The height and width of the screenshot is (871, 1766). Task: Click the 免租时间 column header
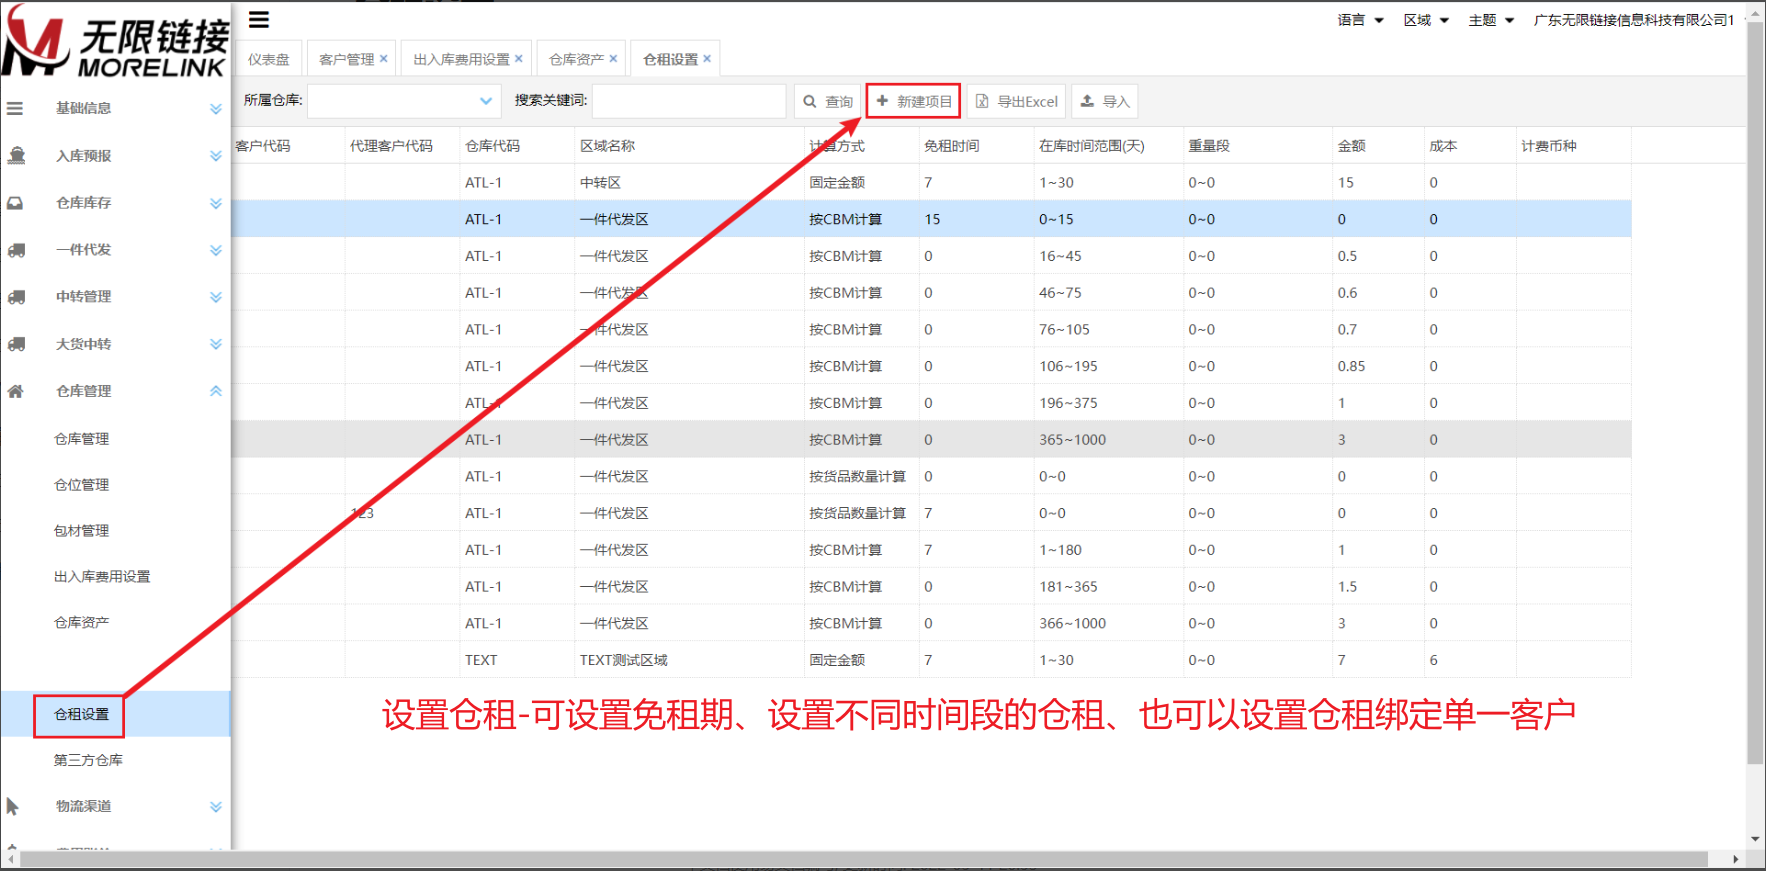tap(952, 146)
